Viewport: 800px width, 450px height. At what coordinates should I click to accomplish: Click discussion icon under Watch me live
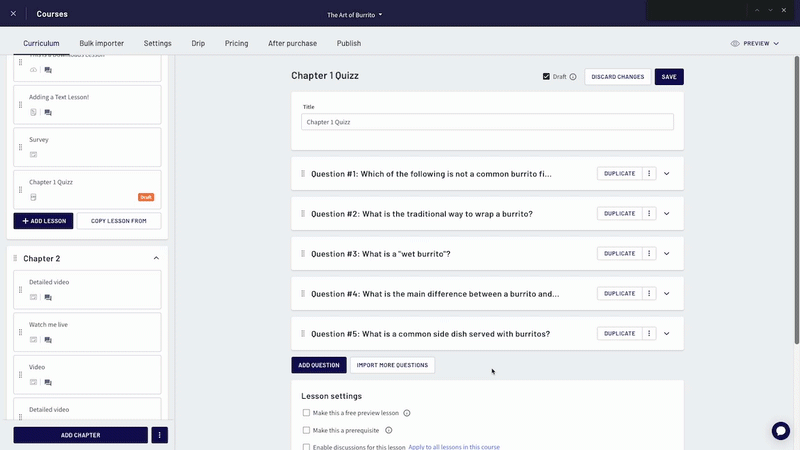[x=48, y=340]
